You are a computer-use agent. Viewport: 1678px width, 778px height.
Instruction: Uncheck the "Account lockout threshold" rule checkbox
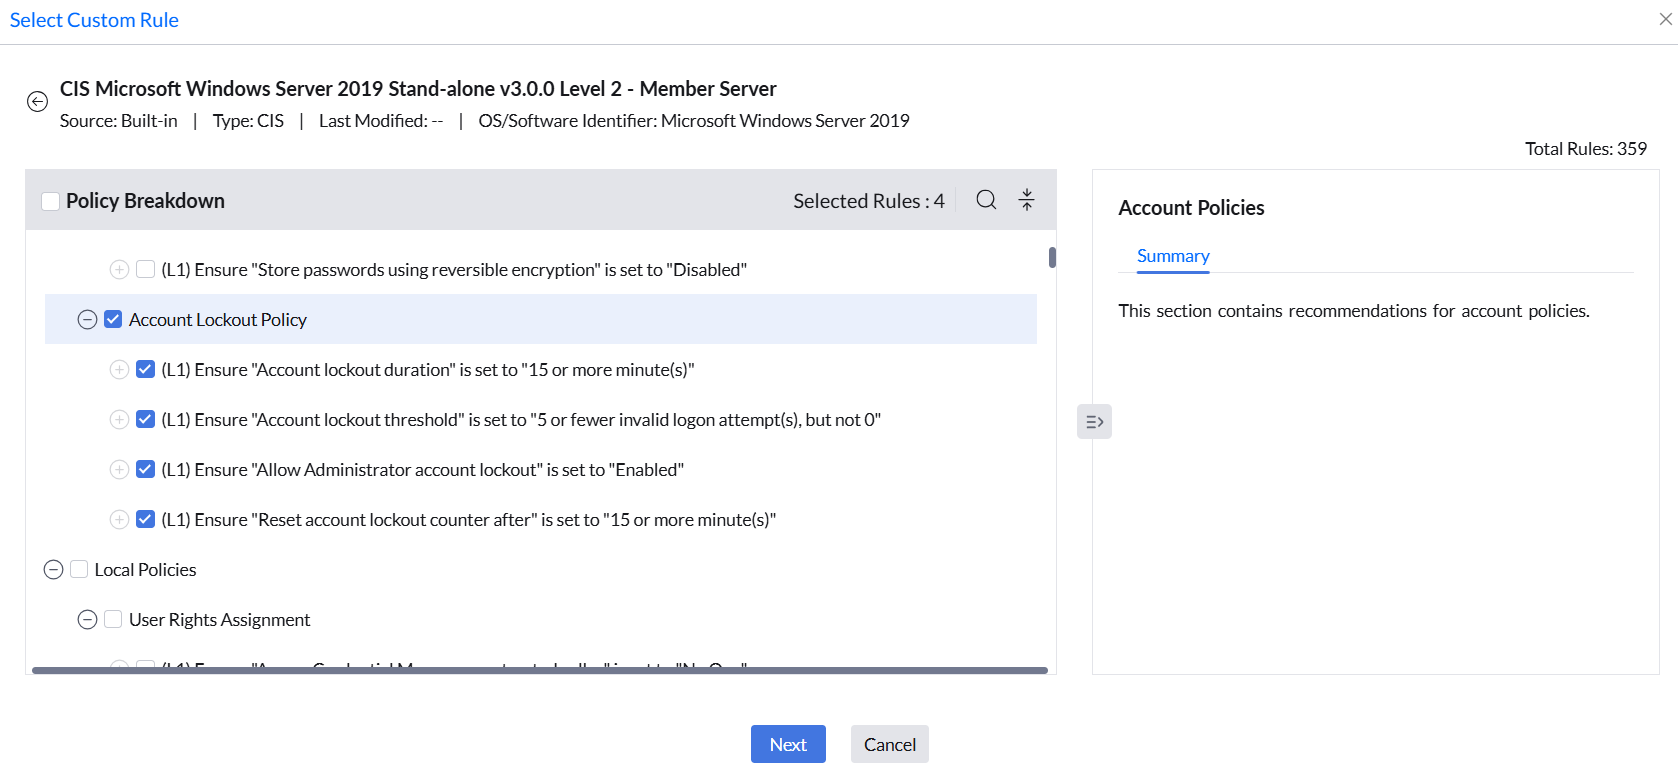point(145,419)
